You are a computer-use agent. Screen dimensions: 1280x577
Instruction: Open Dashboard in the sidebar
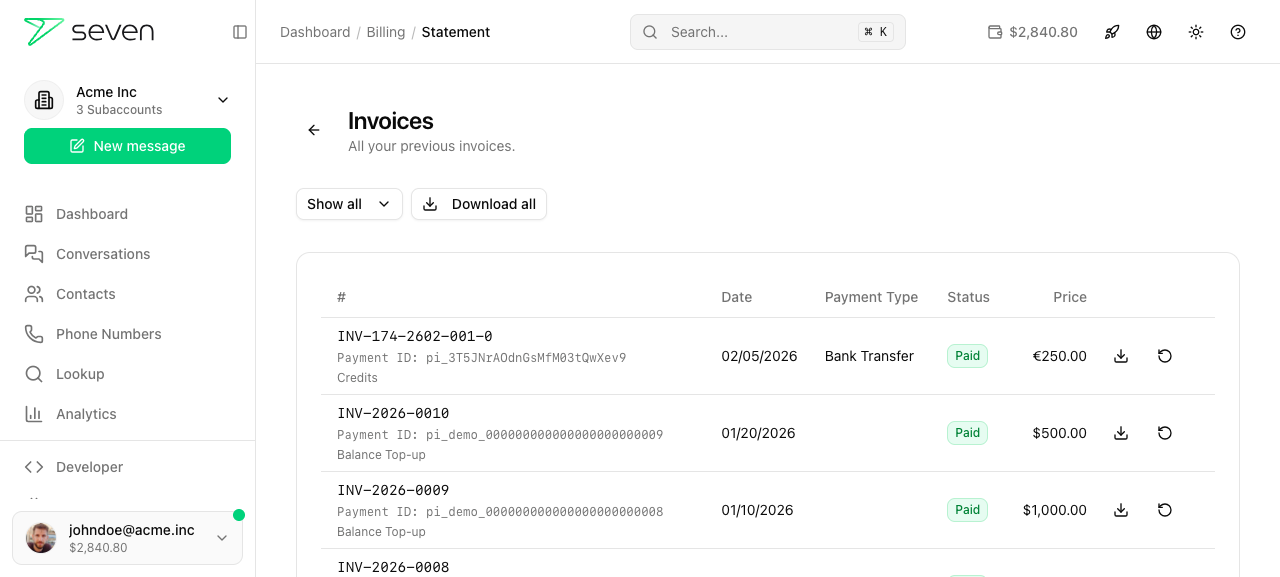point(92,214)
